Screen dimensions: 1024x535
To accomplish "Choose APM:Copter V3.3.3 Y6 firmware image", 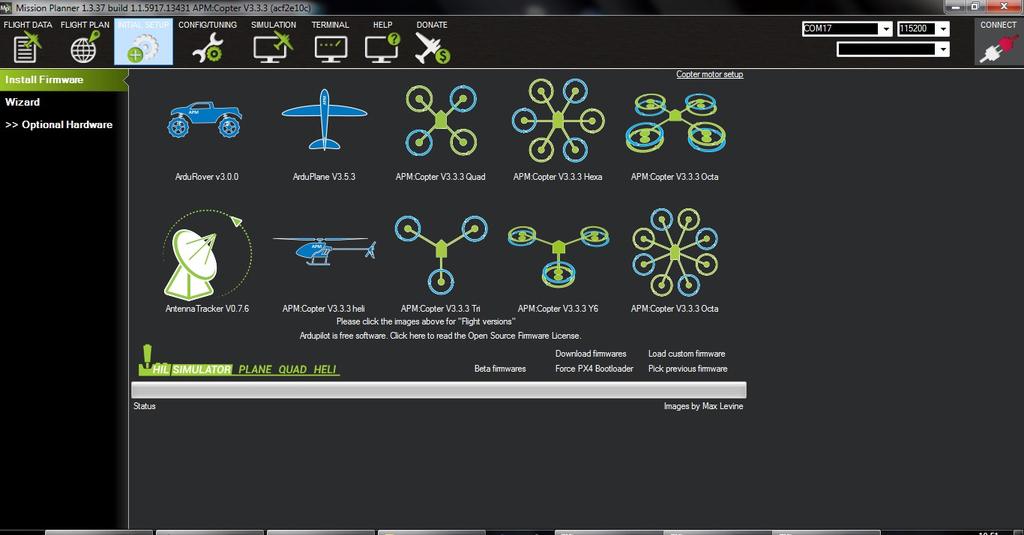I will 558,255.
